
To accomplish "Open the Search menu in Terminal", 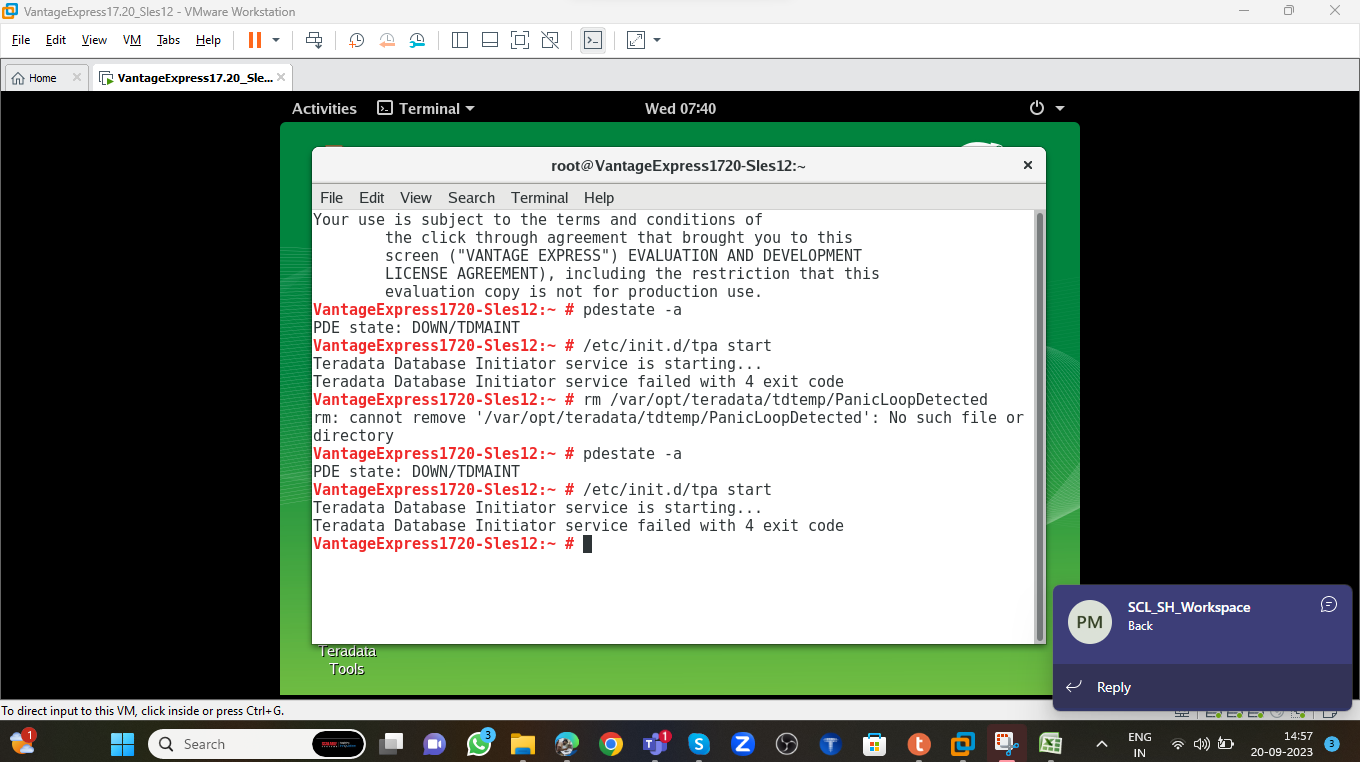I will [x=471, y=198].
